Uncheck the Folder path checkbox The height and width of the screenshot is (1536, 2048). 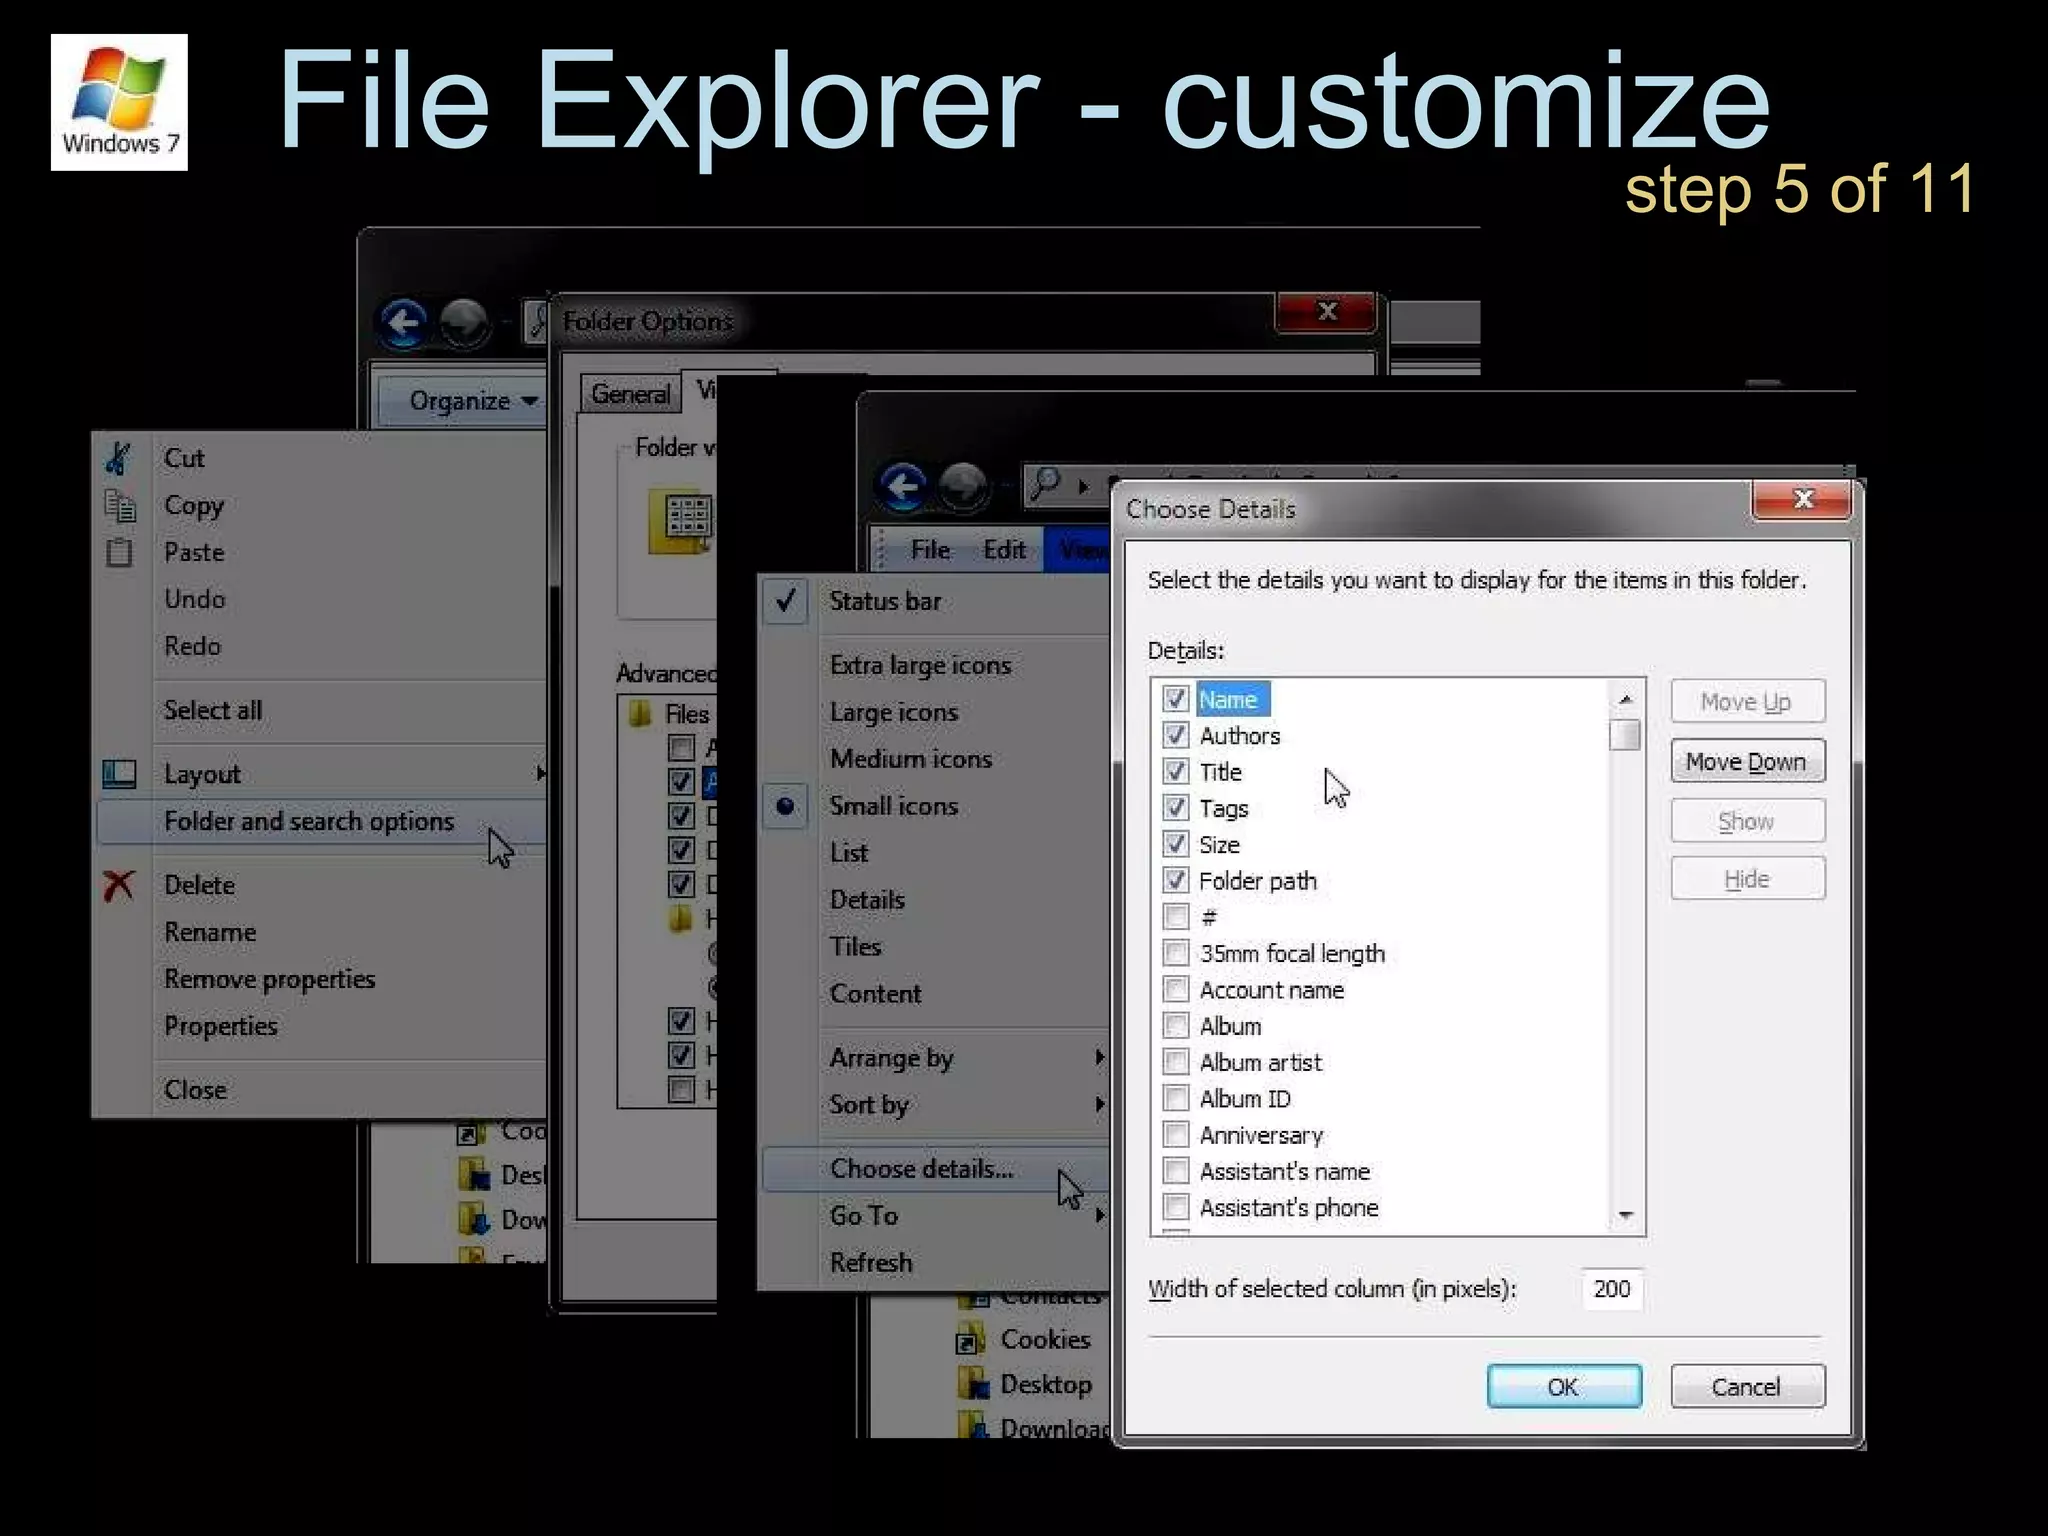[x=1175, y=880]
